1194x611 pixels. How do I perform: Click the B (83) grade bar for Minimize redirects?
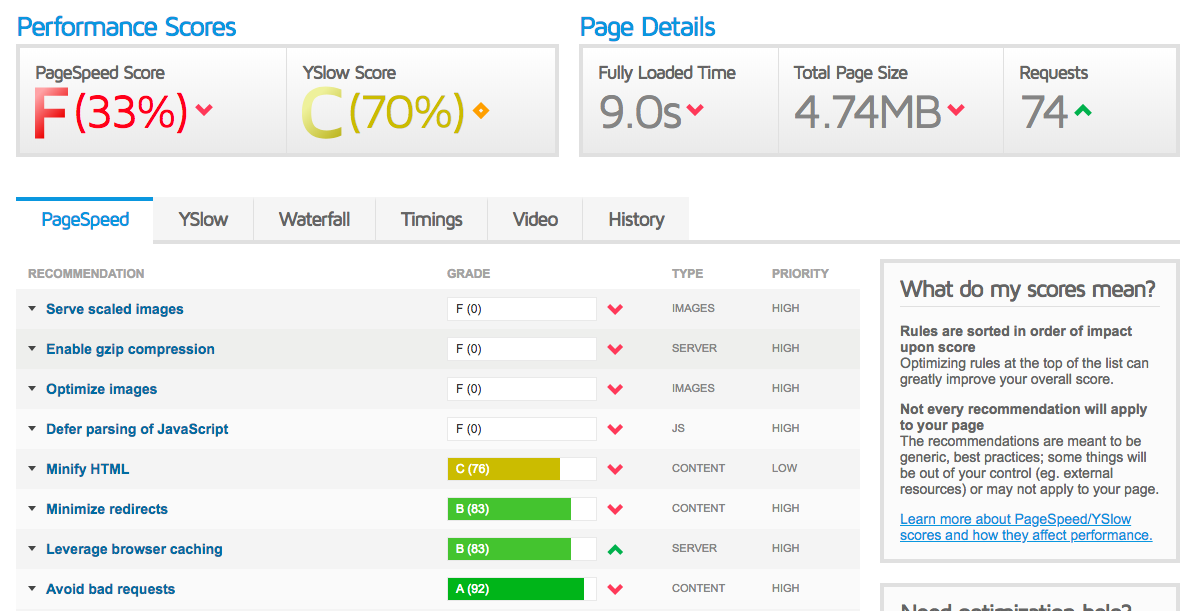click(x=522, y=509)
